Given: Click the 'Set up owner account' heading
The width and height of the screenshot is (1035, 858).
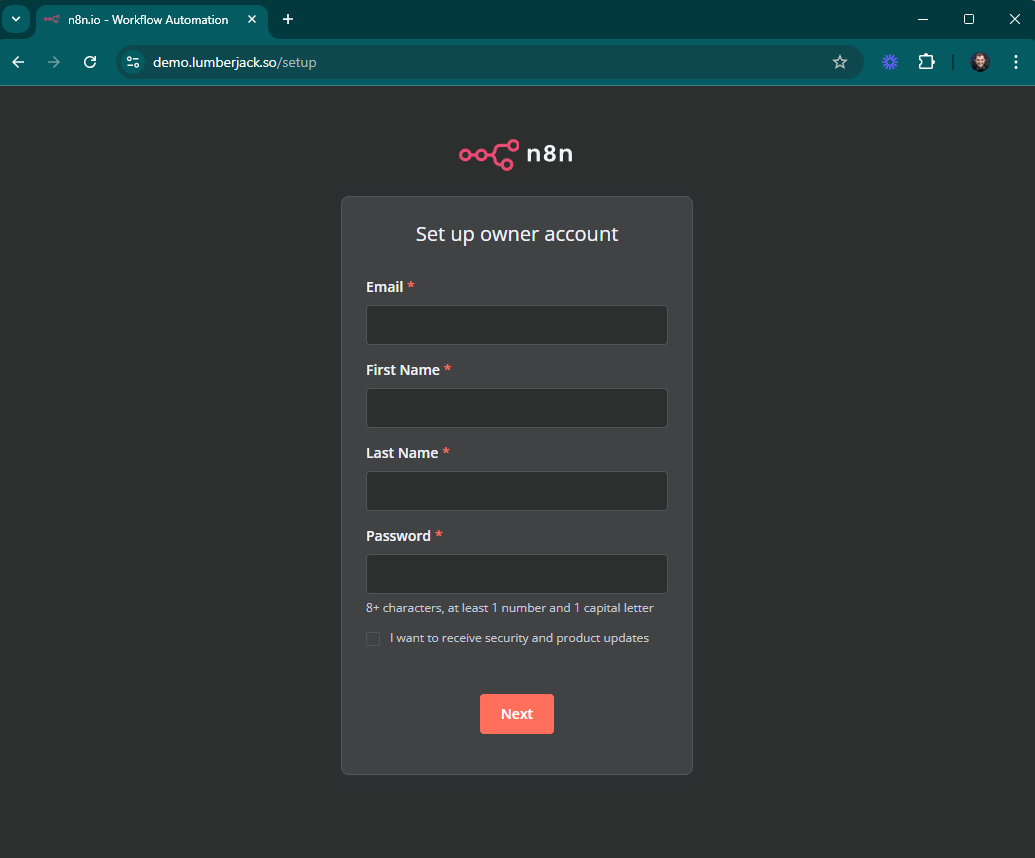Looking at the screenshot, I should click(x=517, y=234).
